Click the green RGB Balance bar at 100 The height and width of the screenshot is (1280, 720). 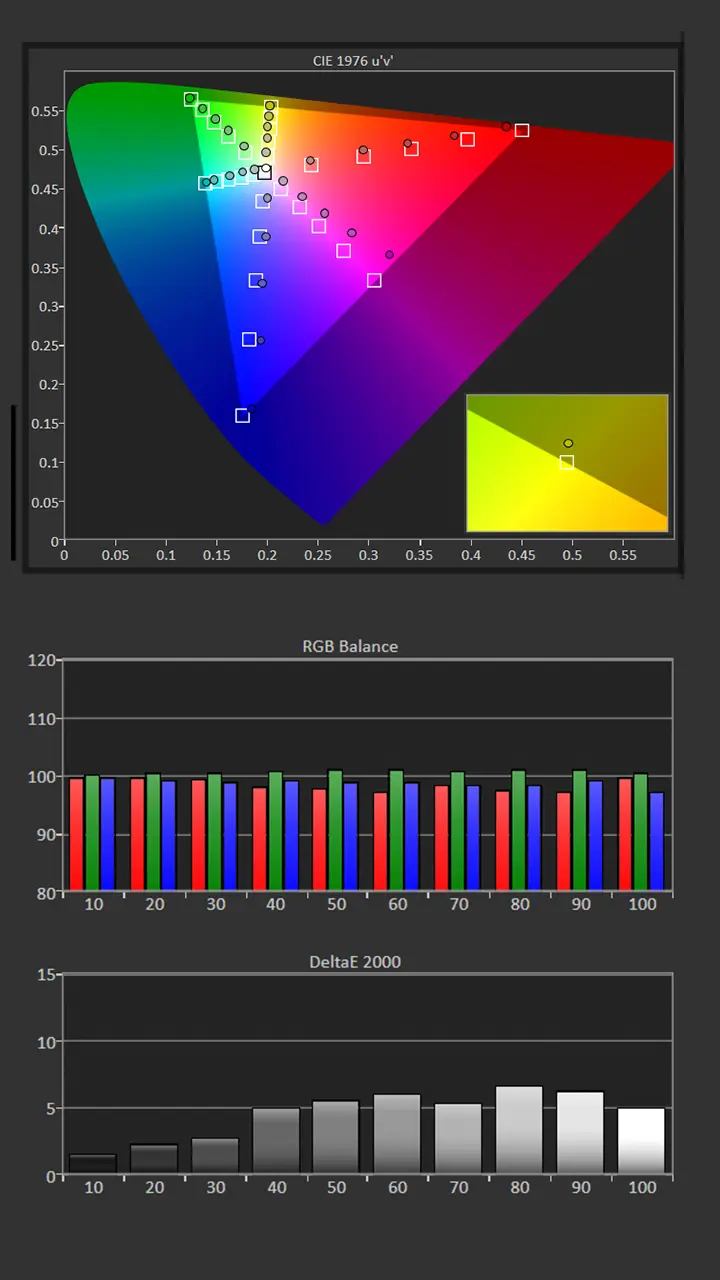click(x=641, y=832)
